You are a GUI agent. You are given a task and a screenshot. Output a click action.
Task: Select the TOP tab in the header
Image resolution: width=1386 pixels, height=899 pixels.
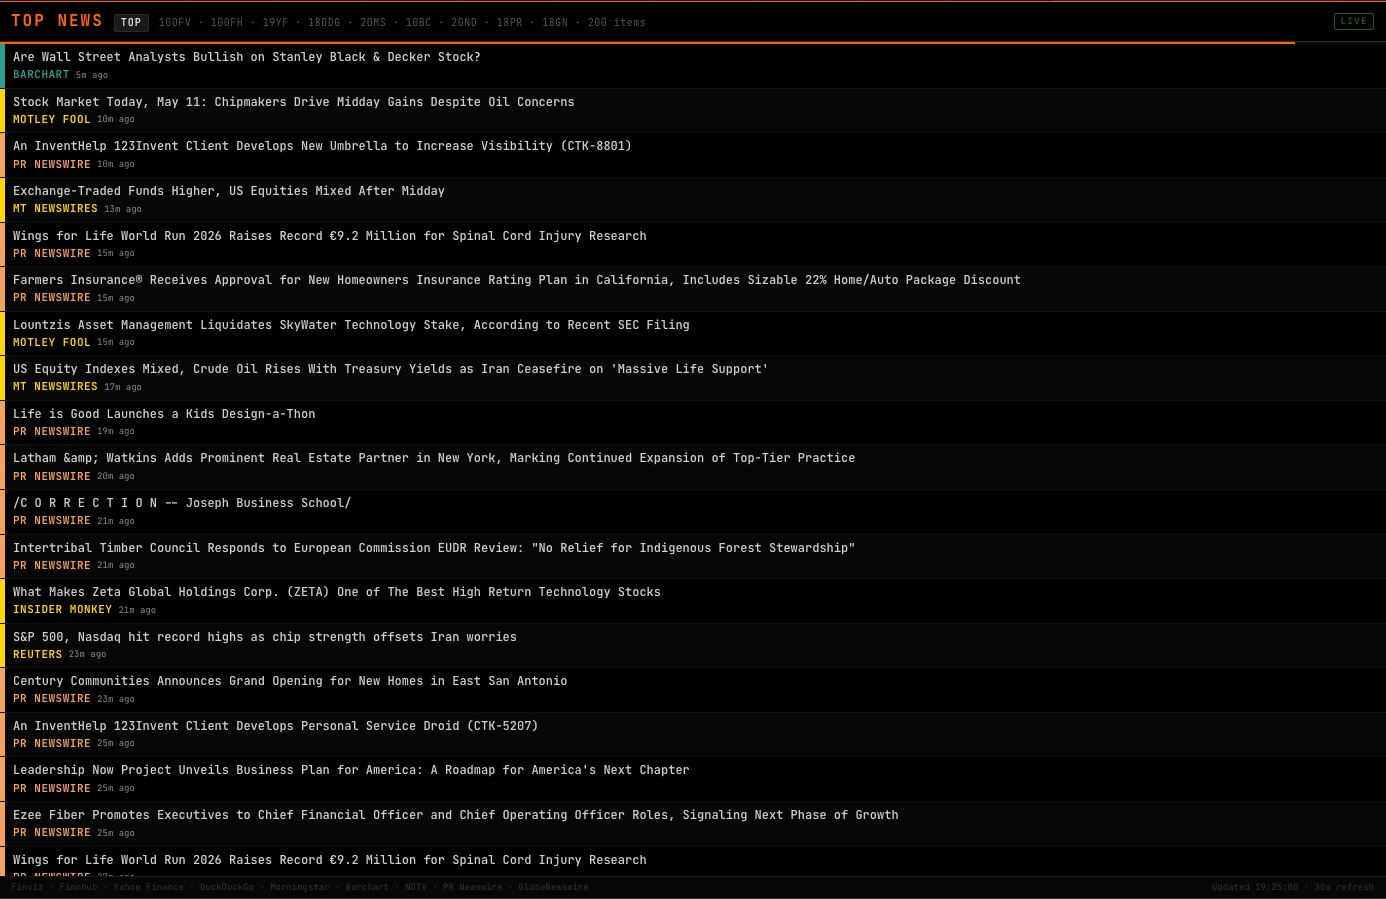pyautogui.click(x=131, y=22)
